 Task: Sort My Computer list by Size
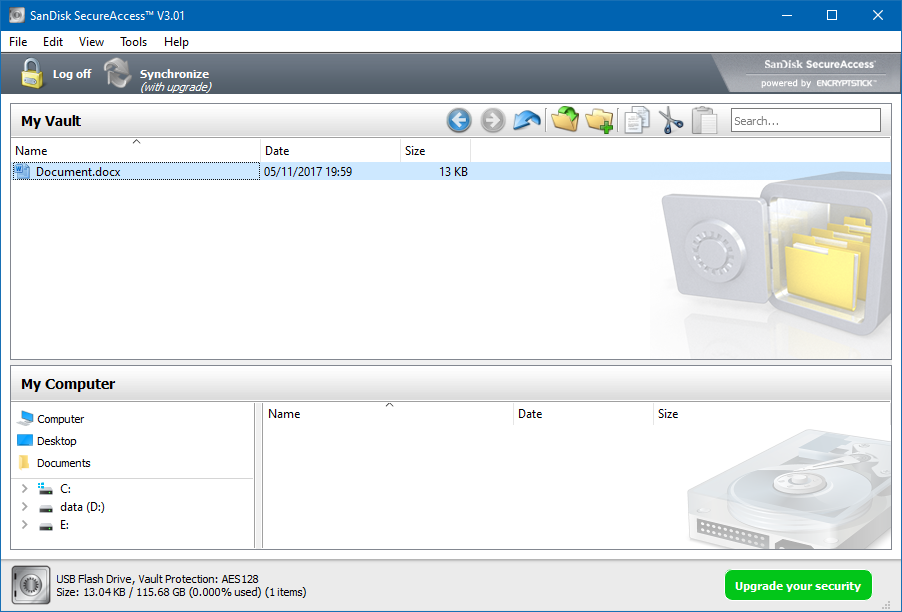668,414
